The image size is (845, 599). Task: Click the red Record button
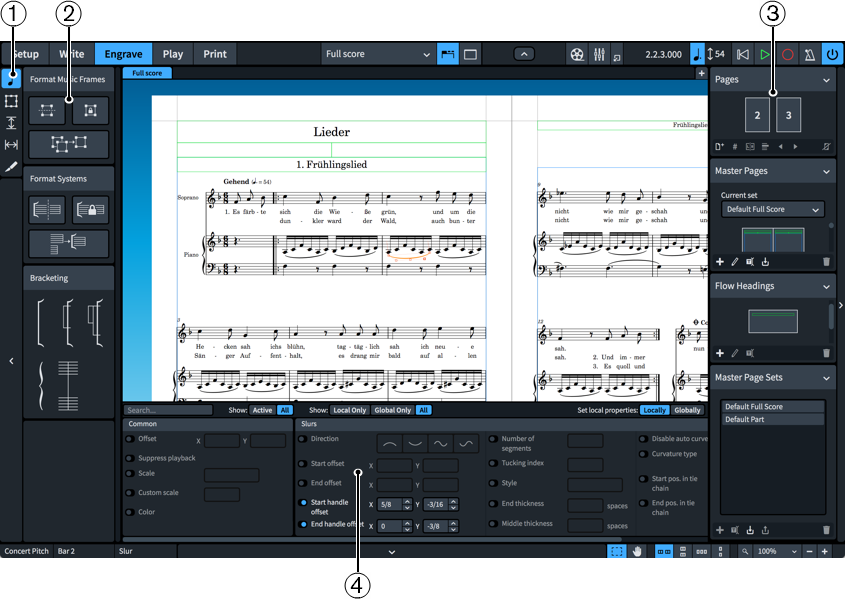coord(787,54)
